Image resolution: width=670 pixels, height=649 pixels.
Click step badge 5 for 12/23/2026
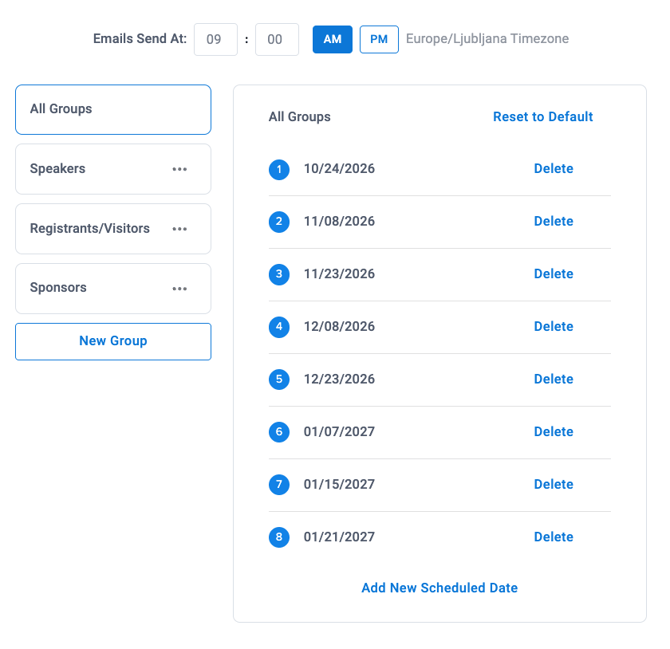279,379
